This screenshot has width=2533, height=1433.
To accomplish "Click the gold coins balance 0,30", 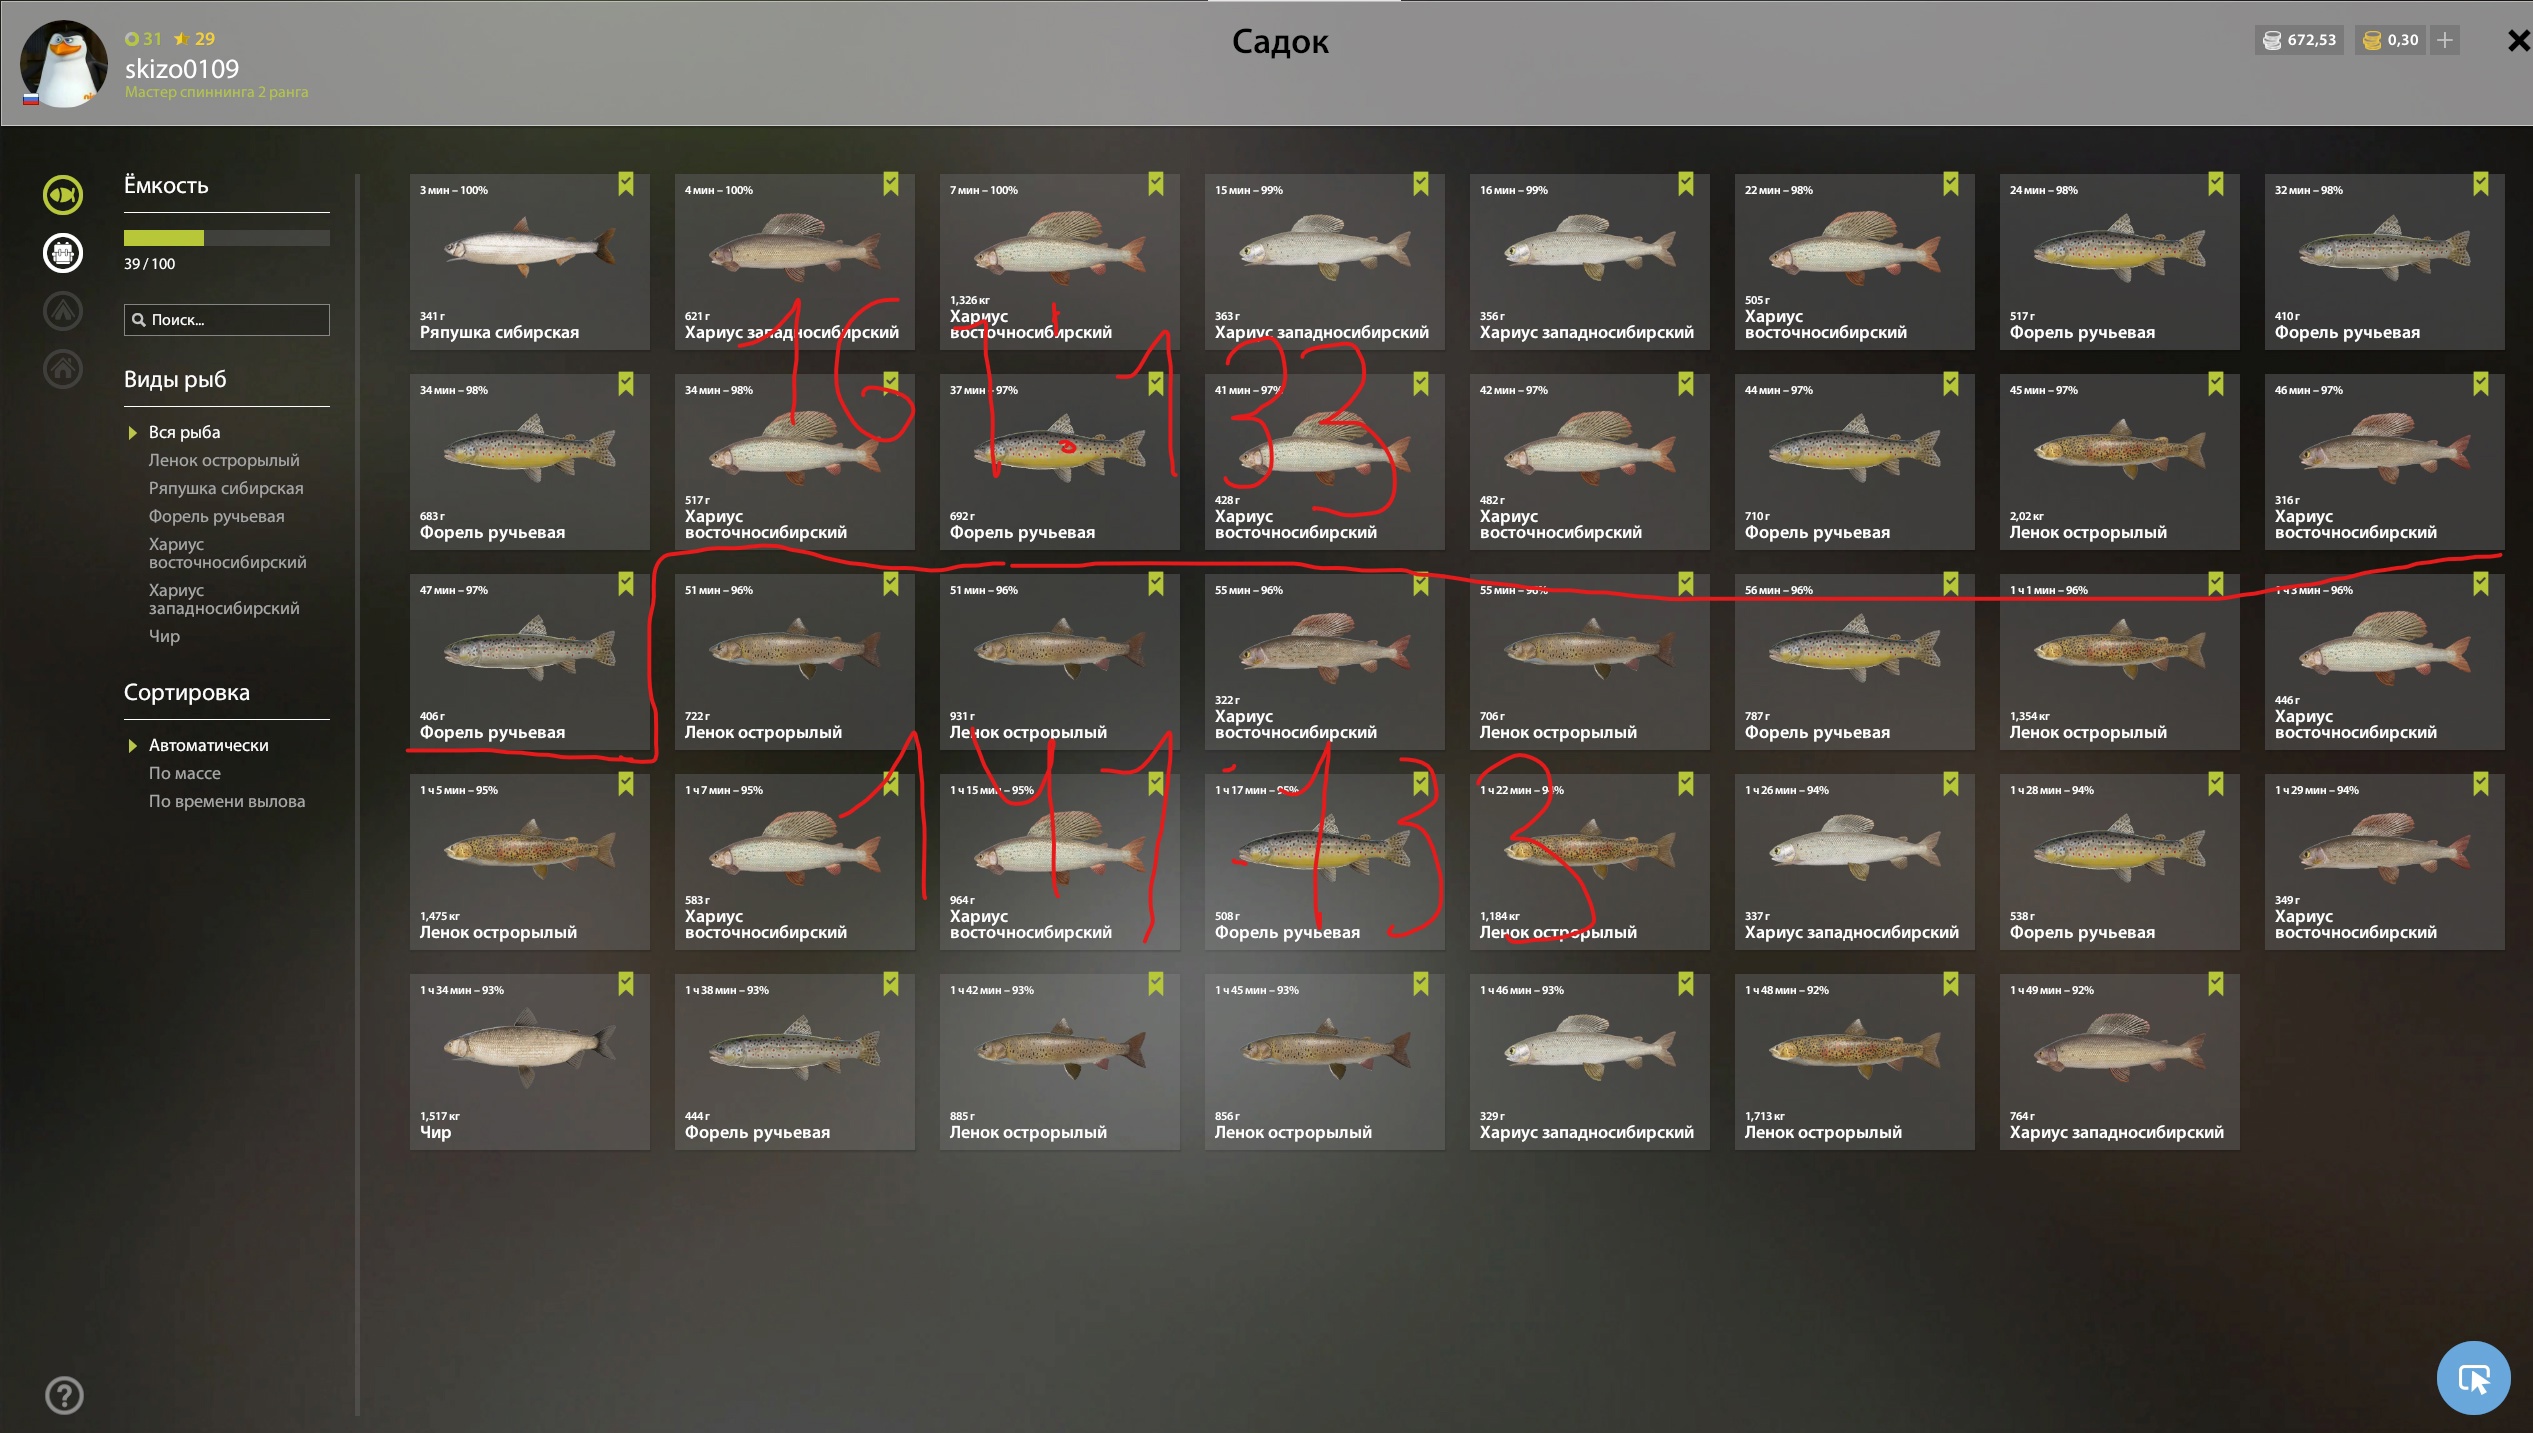I will tap(2390, 40).
